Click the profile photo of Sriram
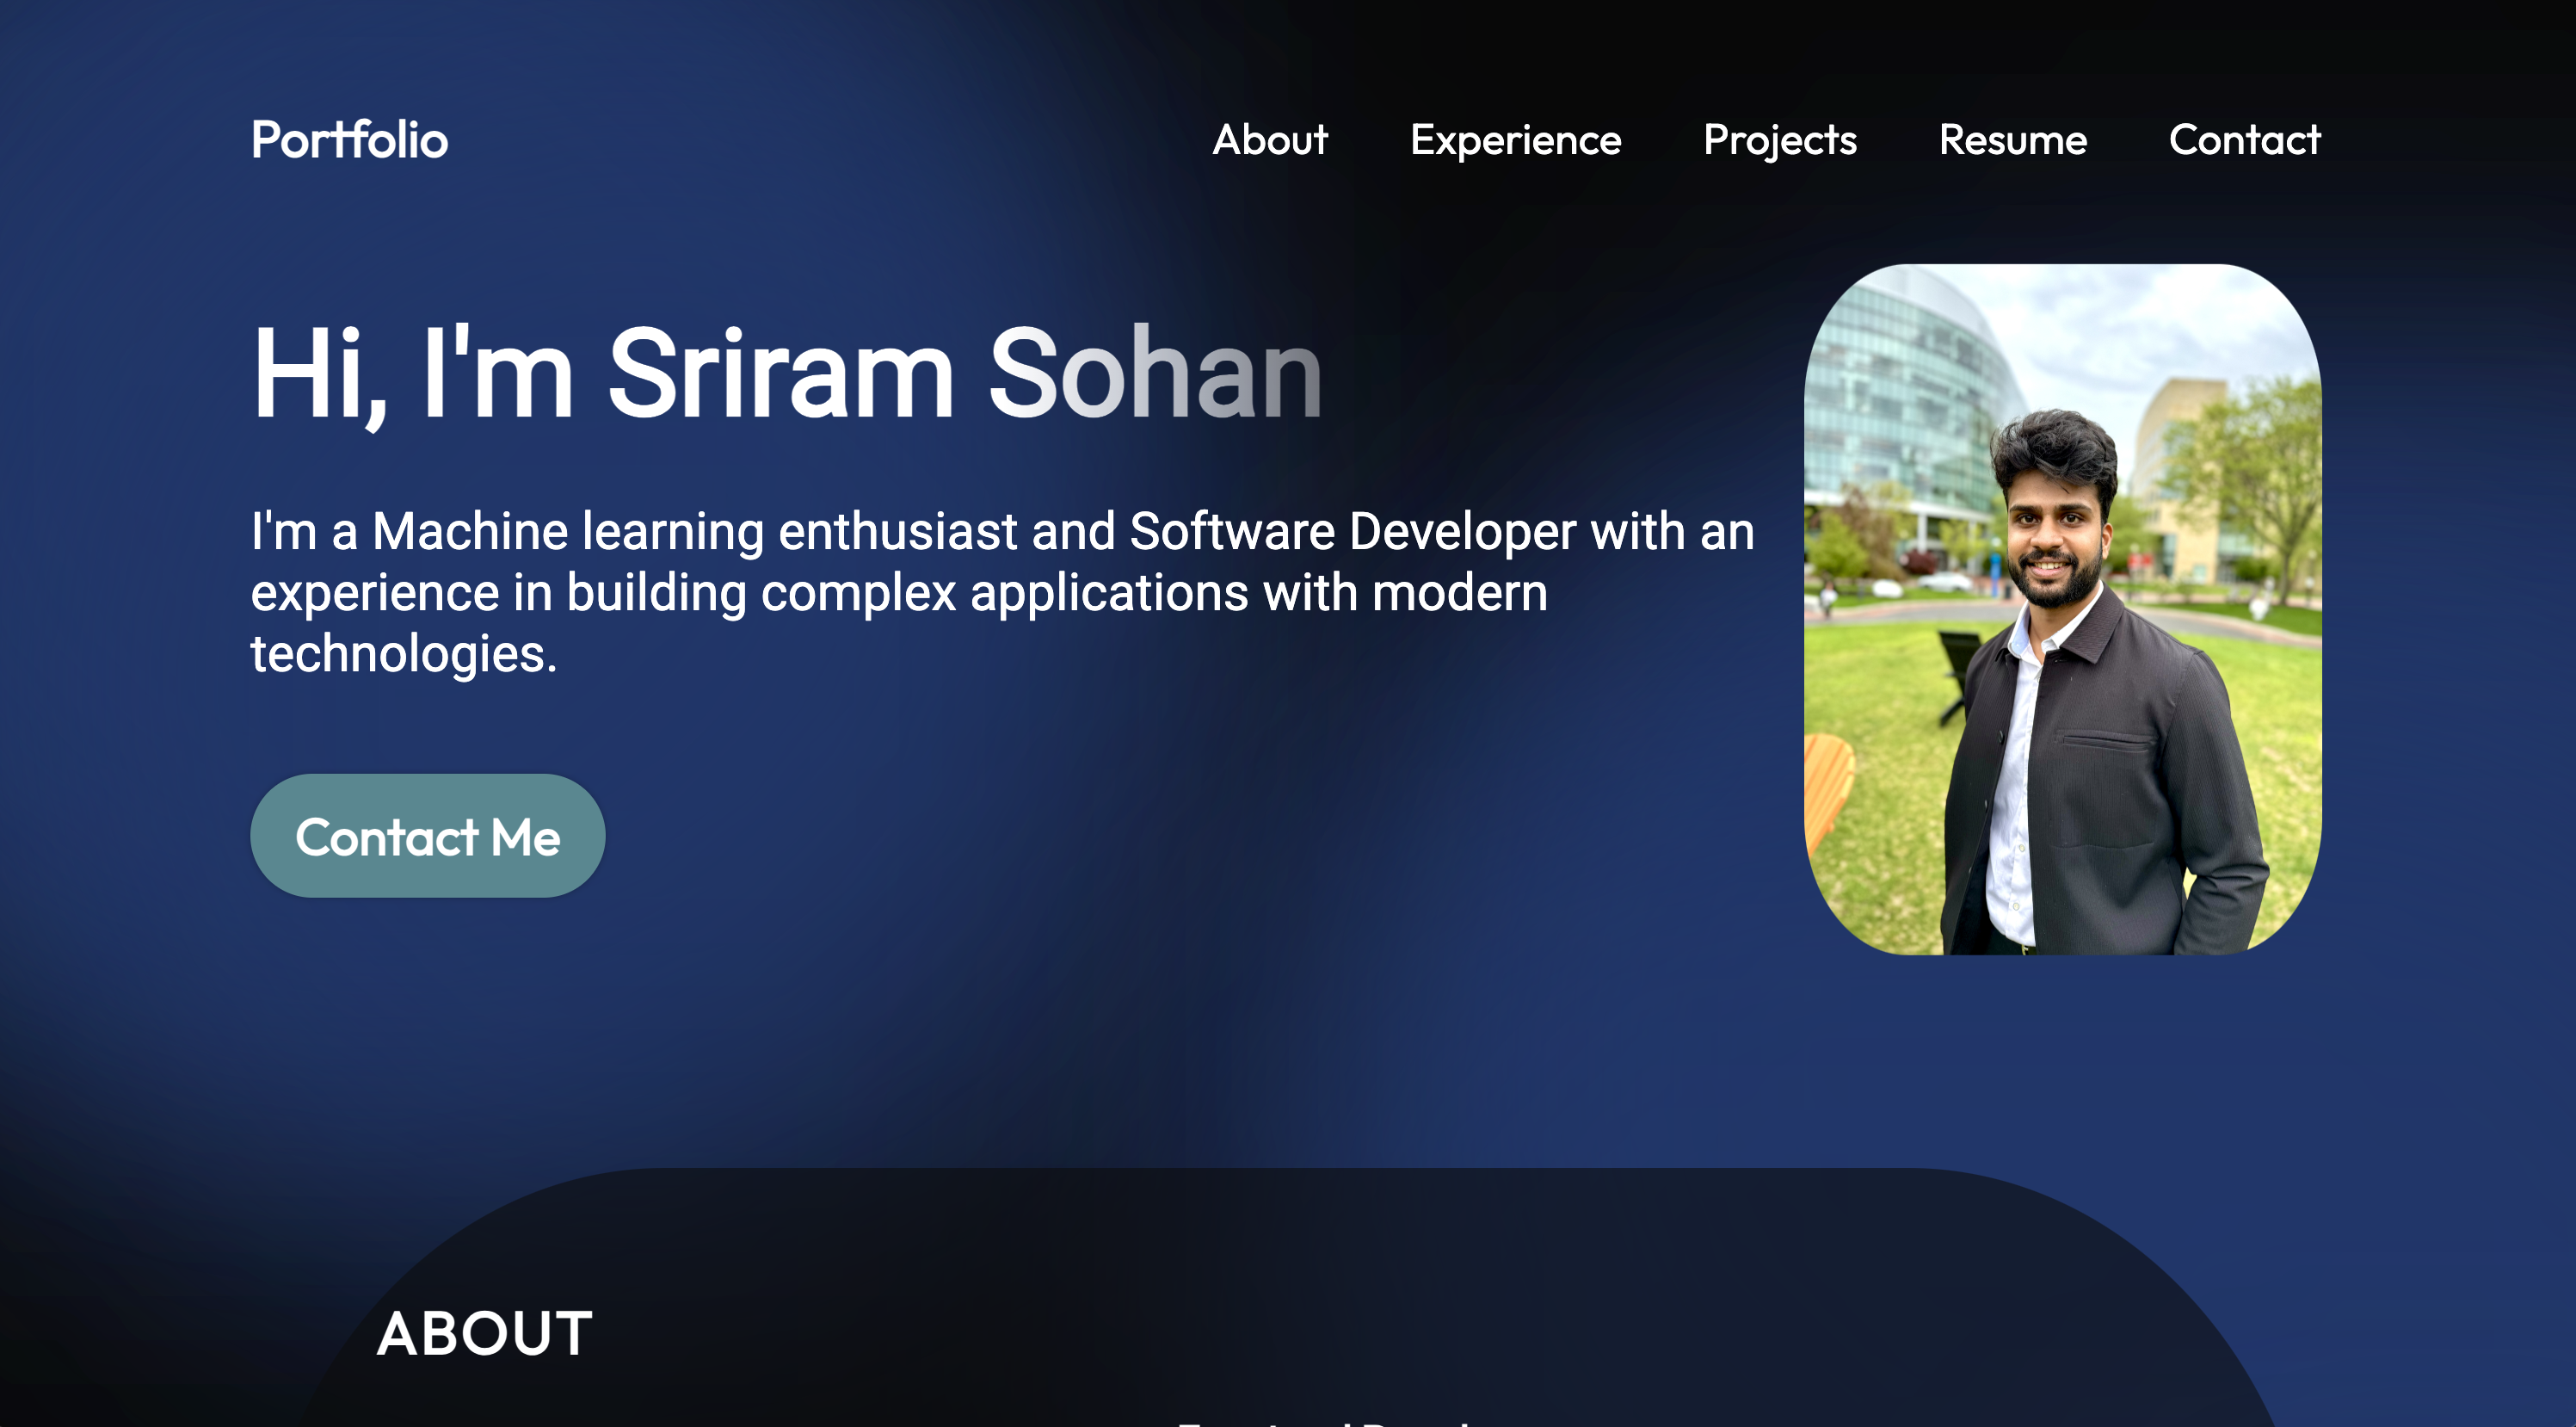Image resolution: width=2576 pixels, height=1427 pixels. (x=2062, y=608)
